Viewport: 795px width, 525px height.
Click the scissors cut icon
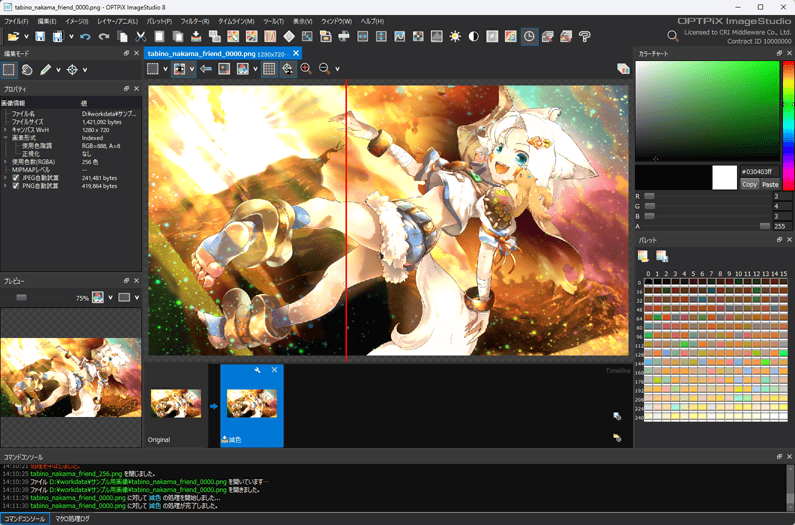tap(140, 37)
